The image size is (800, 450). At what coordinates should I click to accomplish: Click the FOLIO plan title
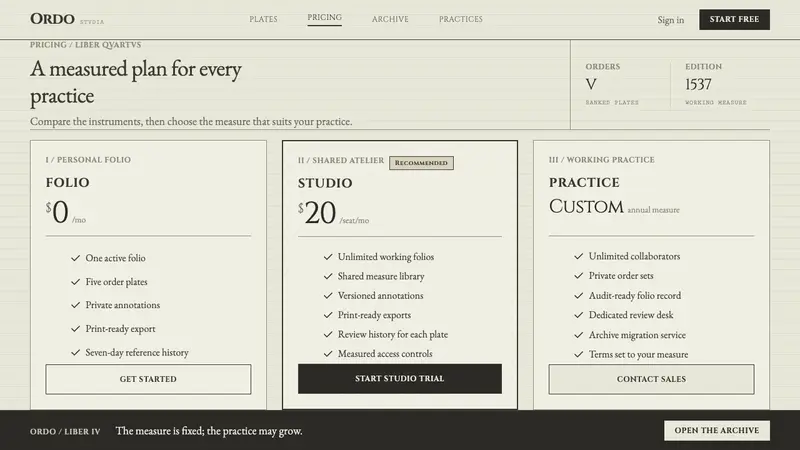pyautogui.click(x=67, y=183)
